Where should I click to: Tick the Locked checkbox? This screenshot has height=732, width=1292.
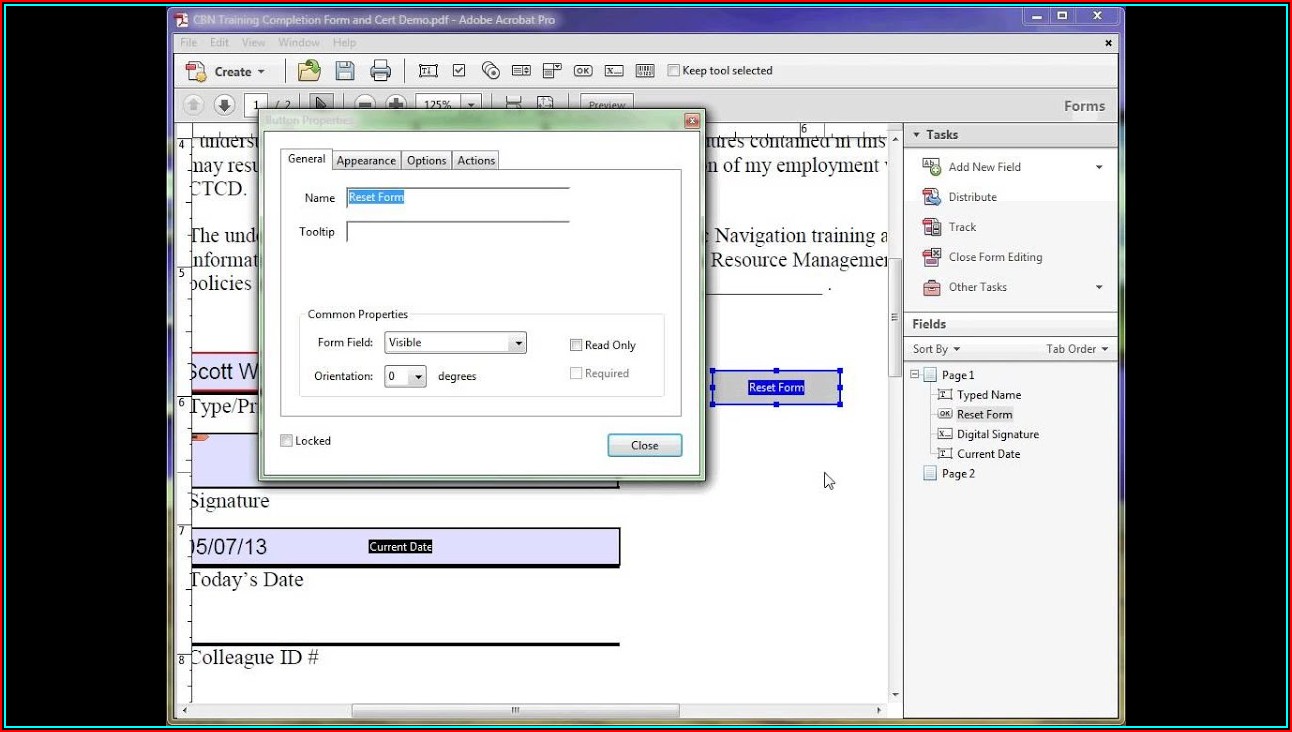287,441
